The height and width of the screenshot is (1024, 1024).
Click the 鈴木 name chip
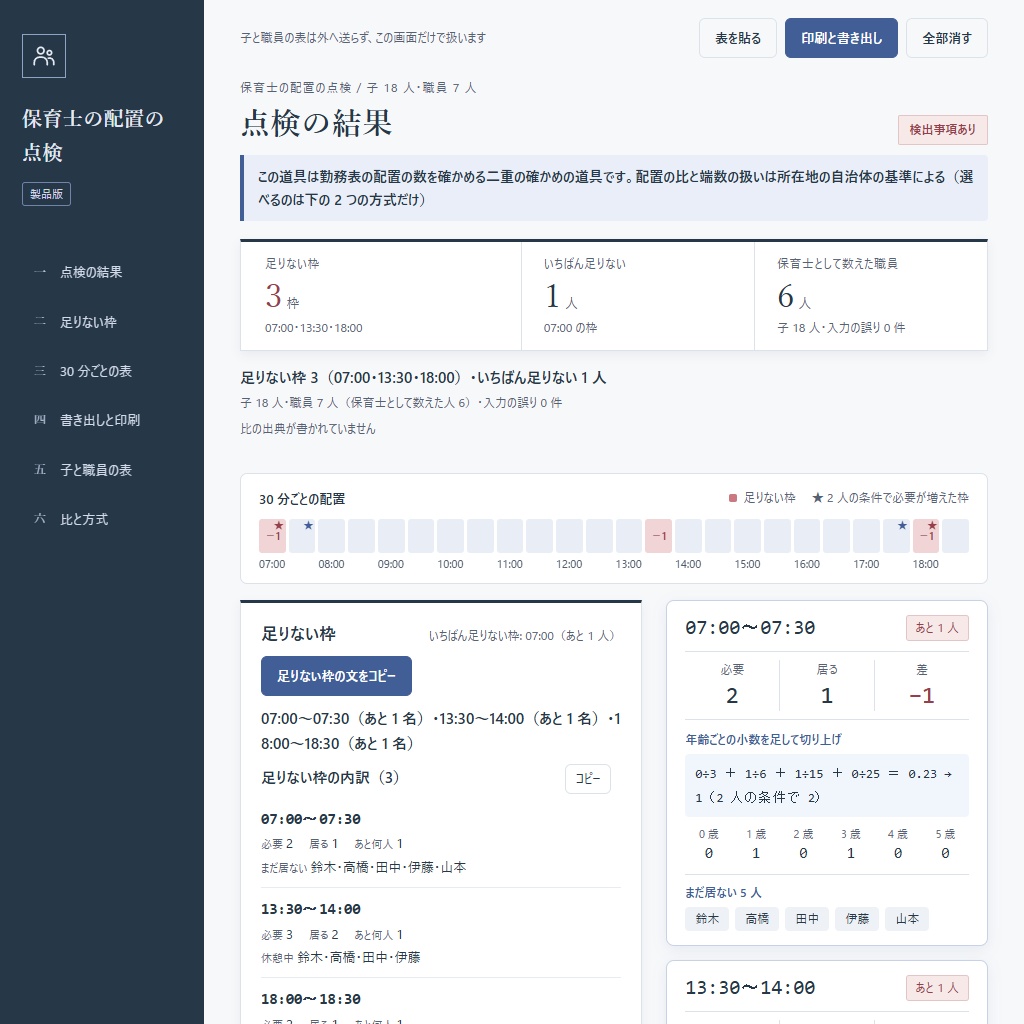coord(707,919)
